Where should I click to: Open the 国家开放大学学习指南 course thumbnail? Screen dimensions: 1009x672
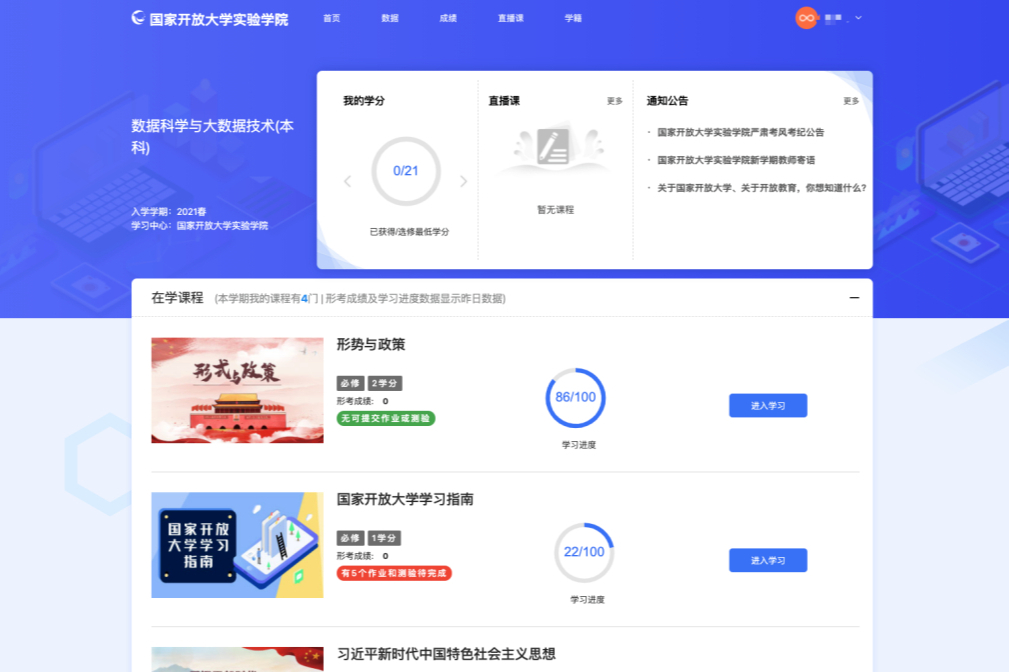[x=237, y=545]
